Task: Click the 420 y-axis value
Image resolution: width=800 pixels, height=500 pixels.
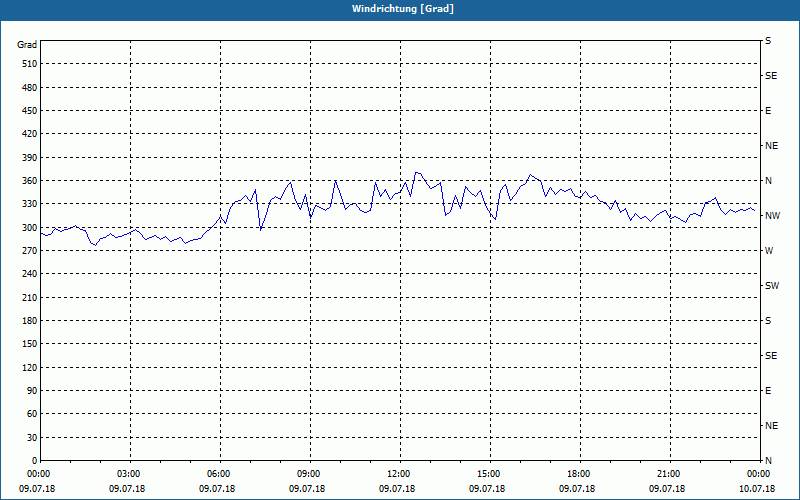Action: tap(30, 134)
